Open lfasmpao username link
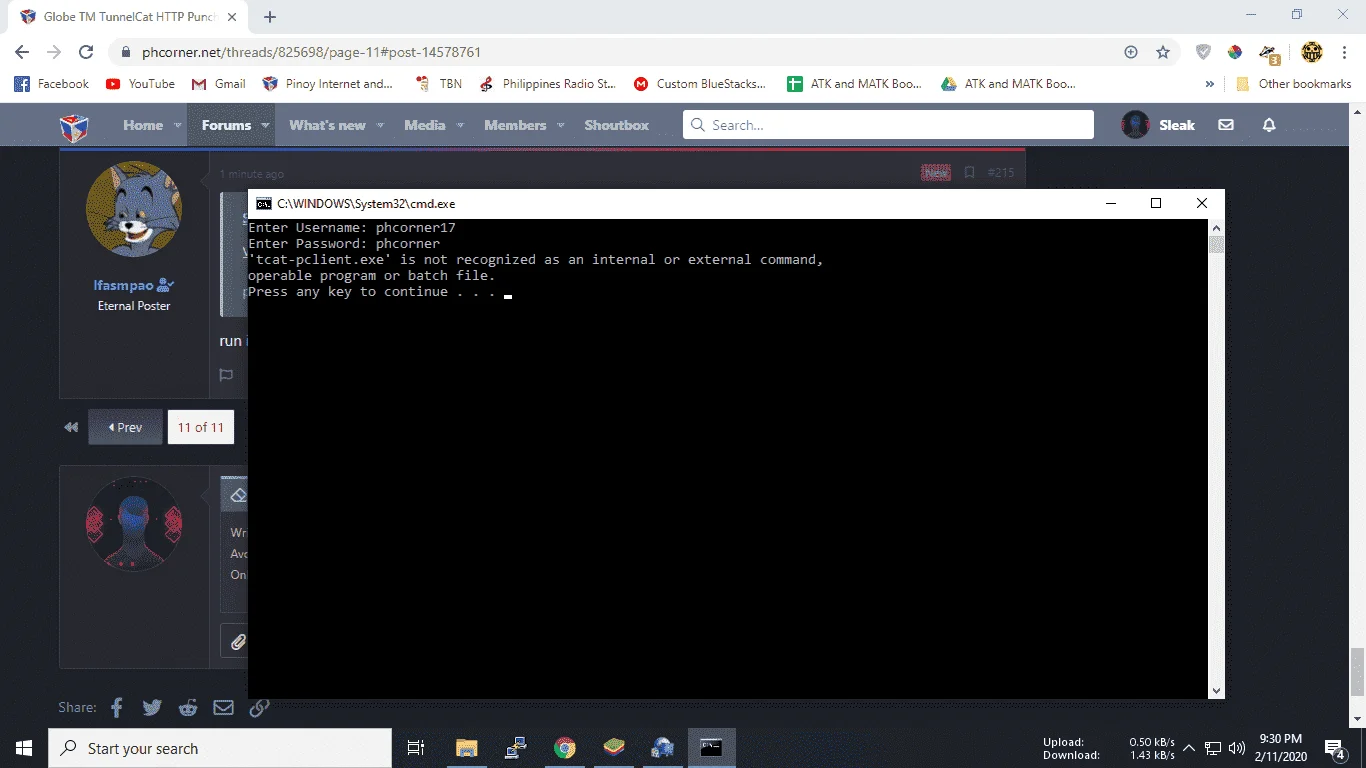This screenshot has height=768, width=1366. [x=126, y=285]
